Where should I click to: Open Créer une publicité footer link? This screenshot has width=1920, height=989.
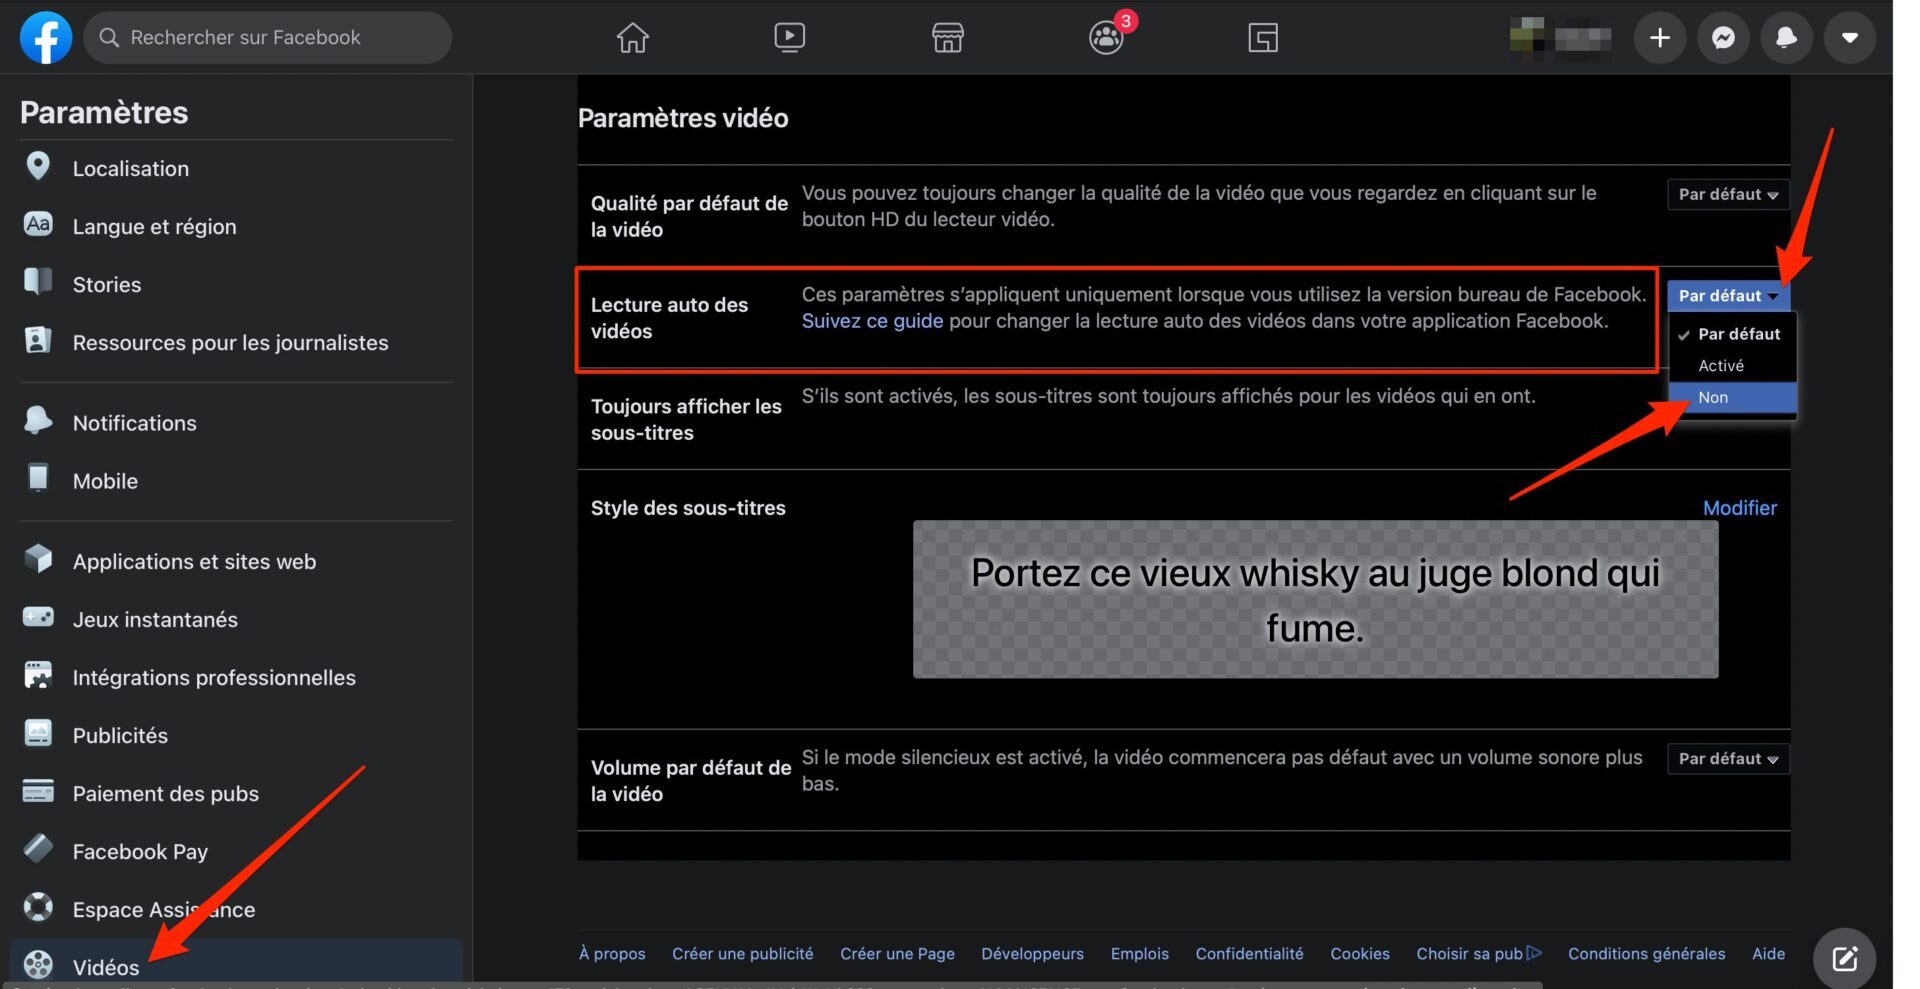tap(742, 954)
